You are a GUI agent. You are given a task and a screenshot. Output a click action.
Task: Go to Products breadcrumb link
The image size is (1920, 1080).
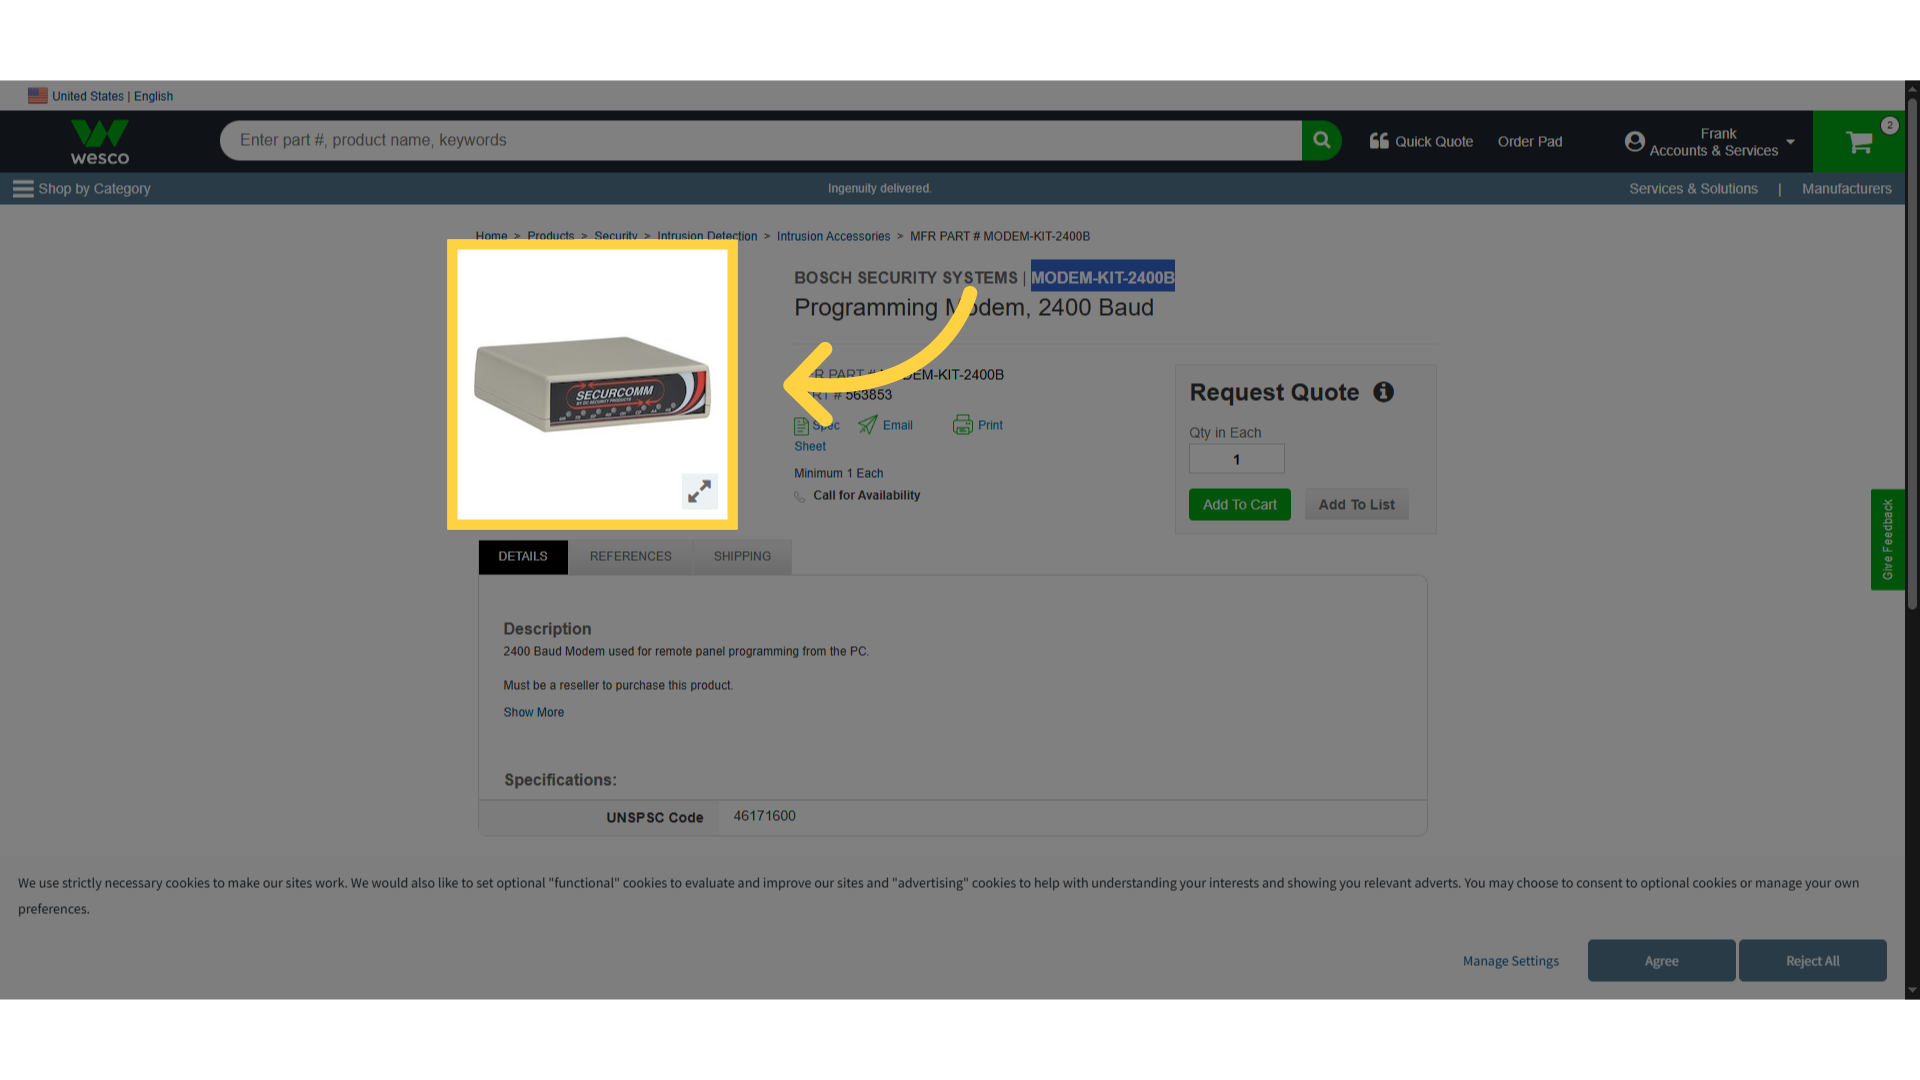(x=551, y=237)
